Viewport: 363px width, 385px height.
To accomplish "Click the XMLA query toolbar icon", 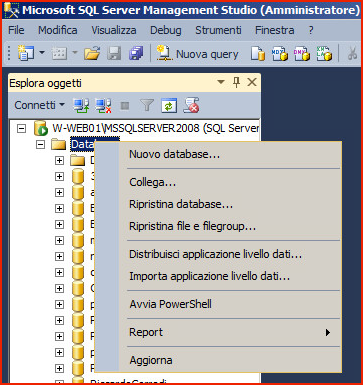I will coord(324,54).
